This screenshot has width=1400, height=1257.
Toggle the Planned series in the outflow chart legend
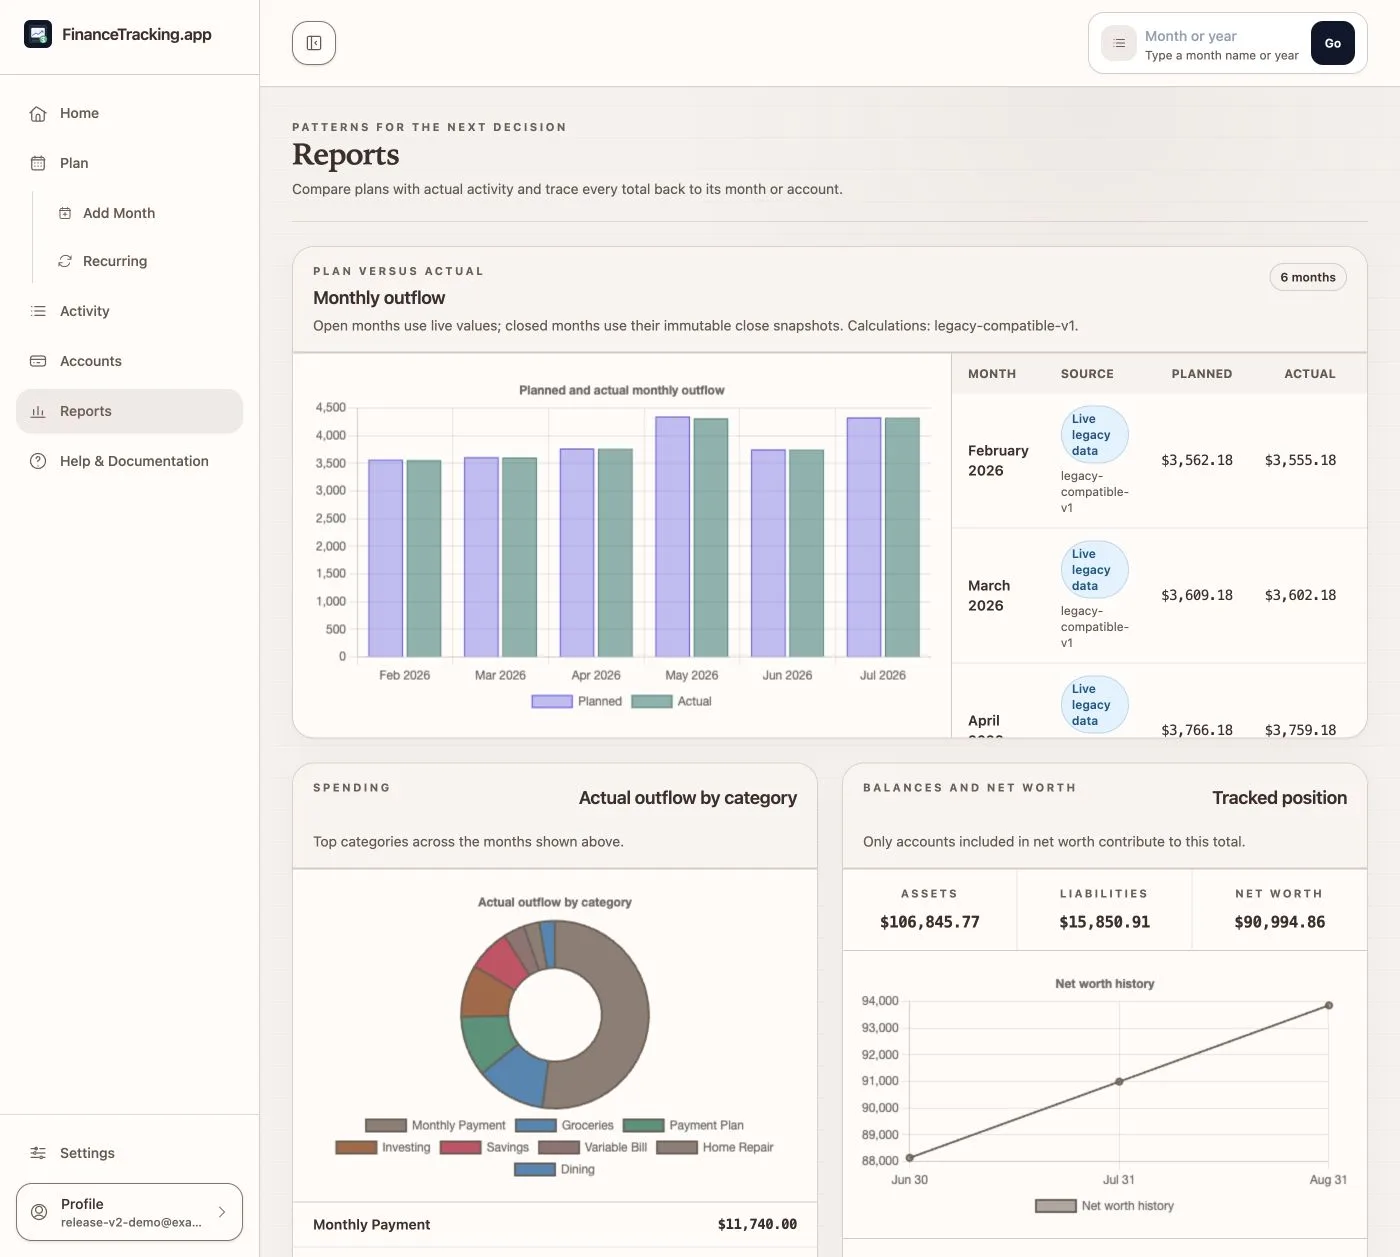[x=577, y=701]
